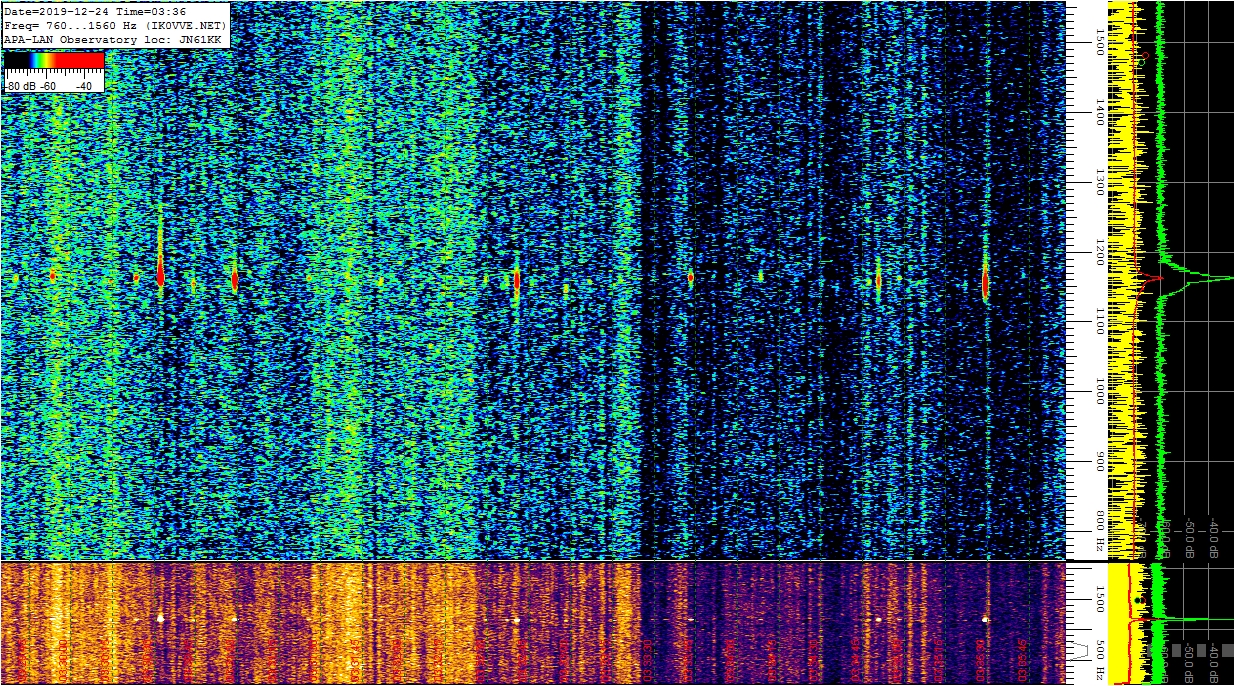Click the 900 frequency axis label
The height and width of the screenshot is (686, 1235).
pyautogui.click(x=1099, y=461)
